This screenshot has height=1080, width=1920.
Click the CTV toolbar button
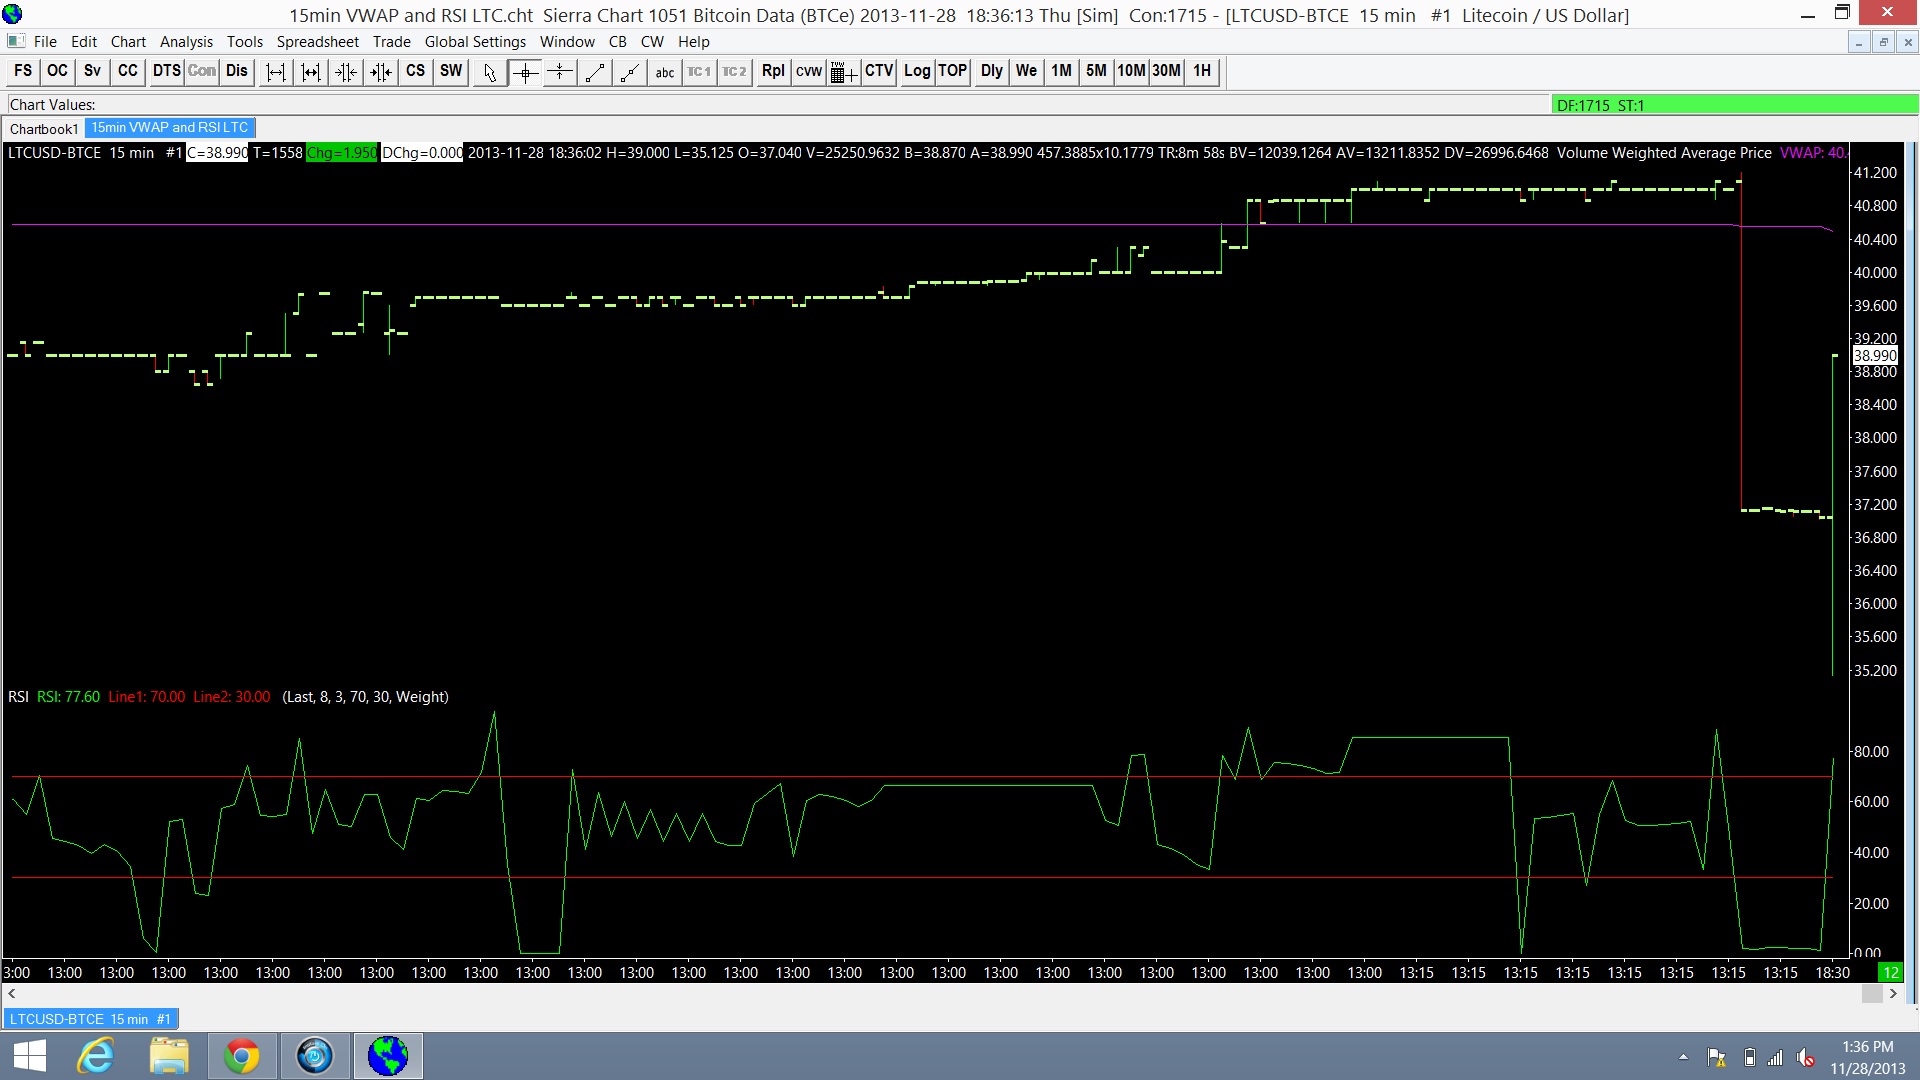click(x=879, y=71)
